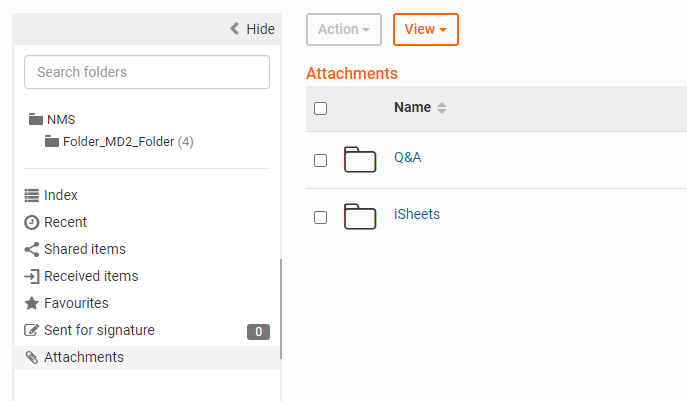Click the Received items arrow icon
The height and width of the screenshot is (401, 687).
click(32, 276)
